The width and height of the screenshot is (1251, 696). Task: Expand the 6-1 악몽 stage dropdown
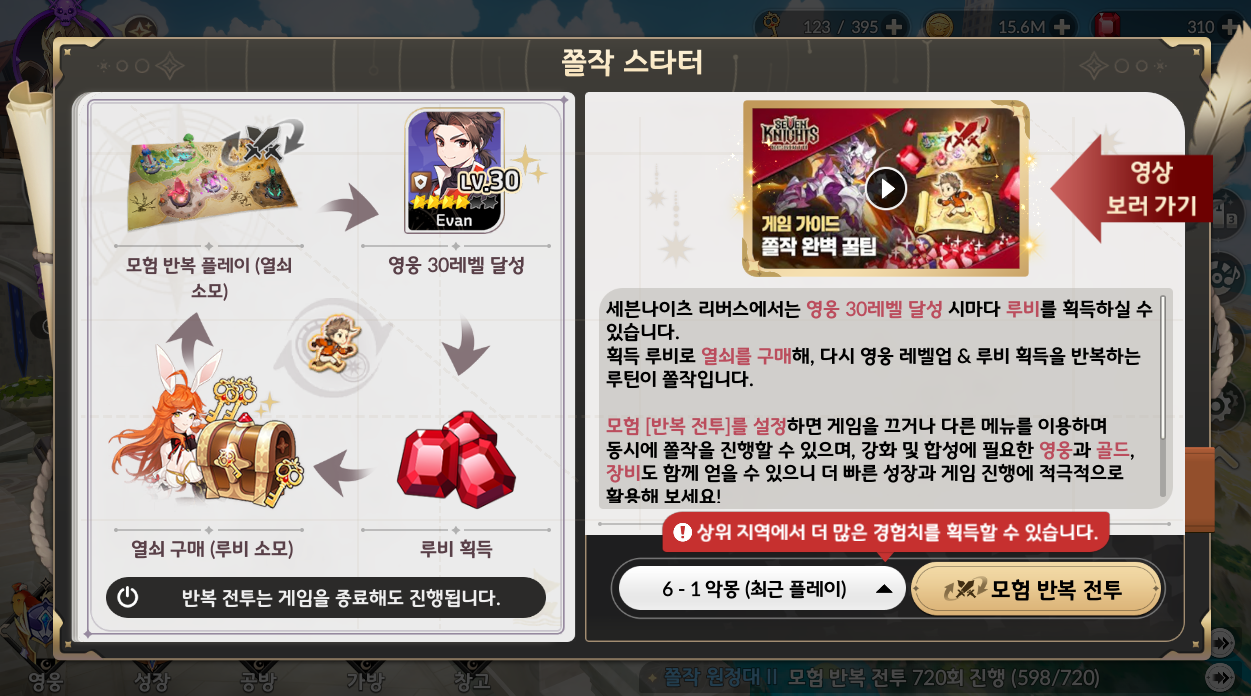[x=762, y=589]
